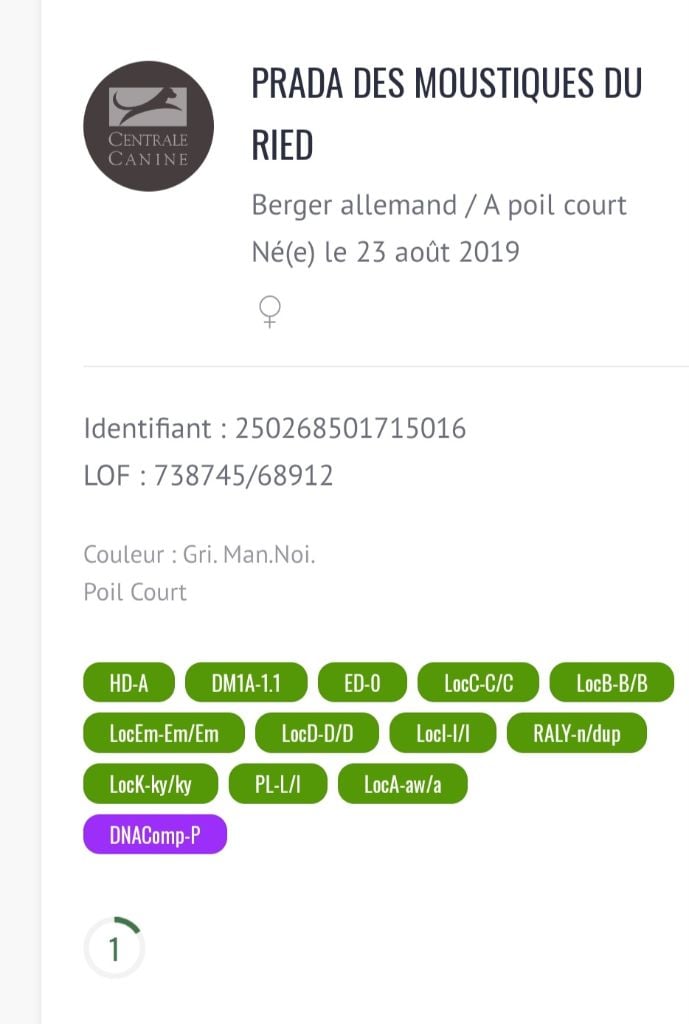This screenshot has height=1024, width=689.
Task: Select the LocEm-Em/Em badge
Action: [164, 734]
